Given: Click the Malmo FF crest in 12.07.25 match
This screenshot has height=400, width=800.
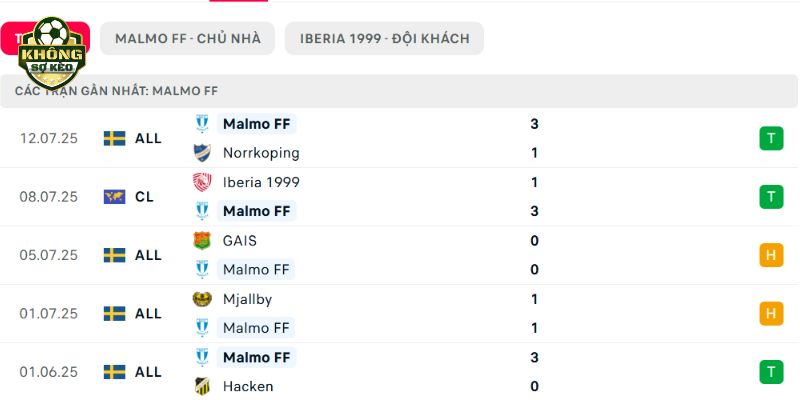Looking at the screenshot, I should [202, 124].
